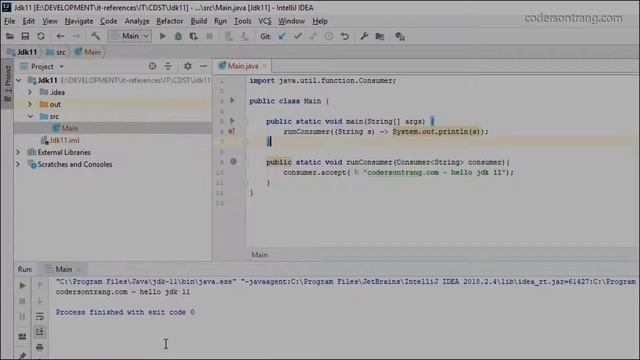The width and height of the screenshot is (640, 360).
Task: Open the File menu
Action: click(x=10, y=21)
